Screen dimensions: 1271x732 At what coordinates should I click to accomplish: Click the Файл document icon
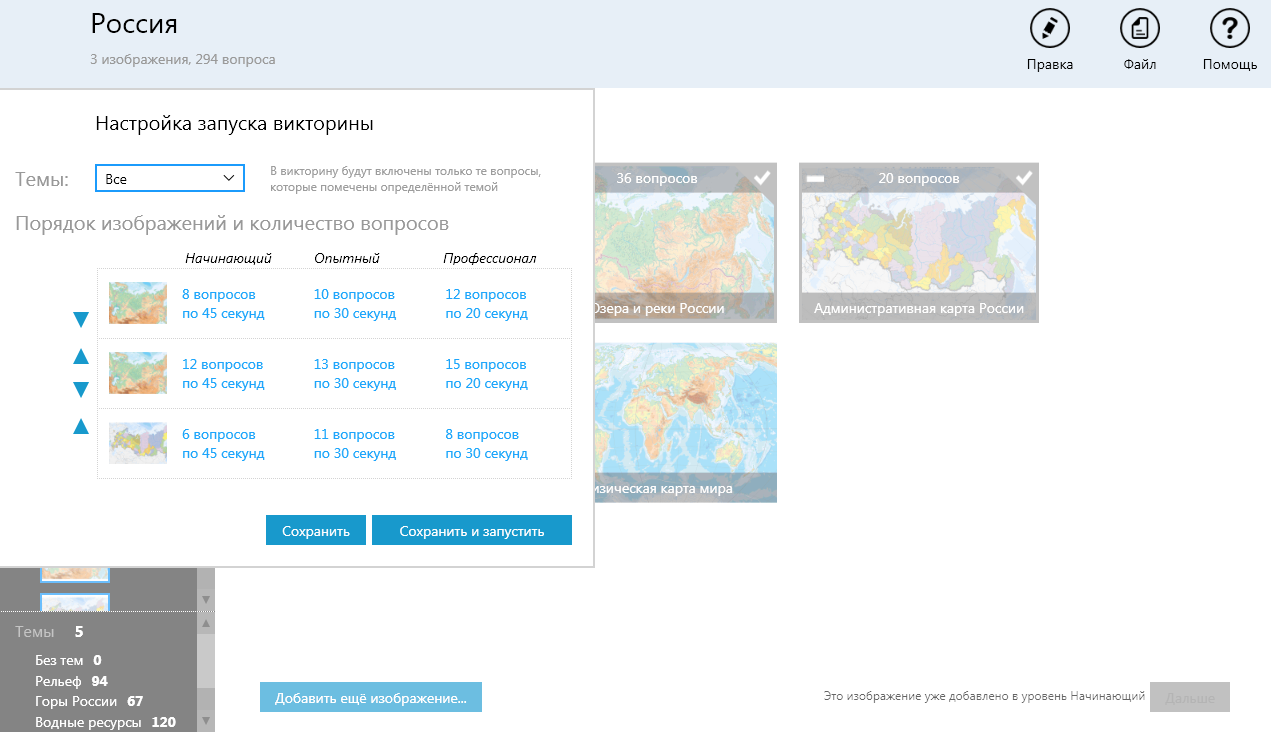(1139, 29)
